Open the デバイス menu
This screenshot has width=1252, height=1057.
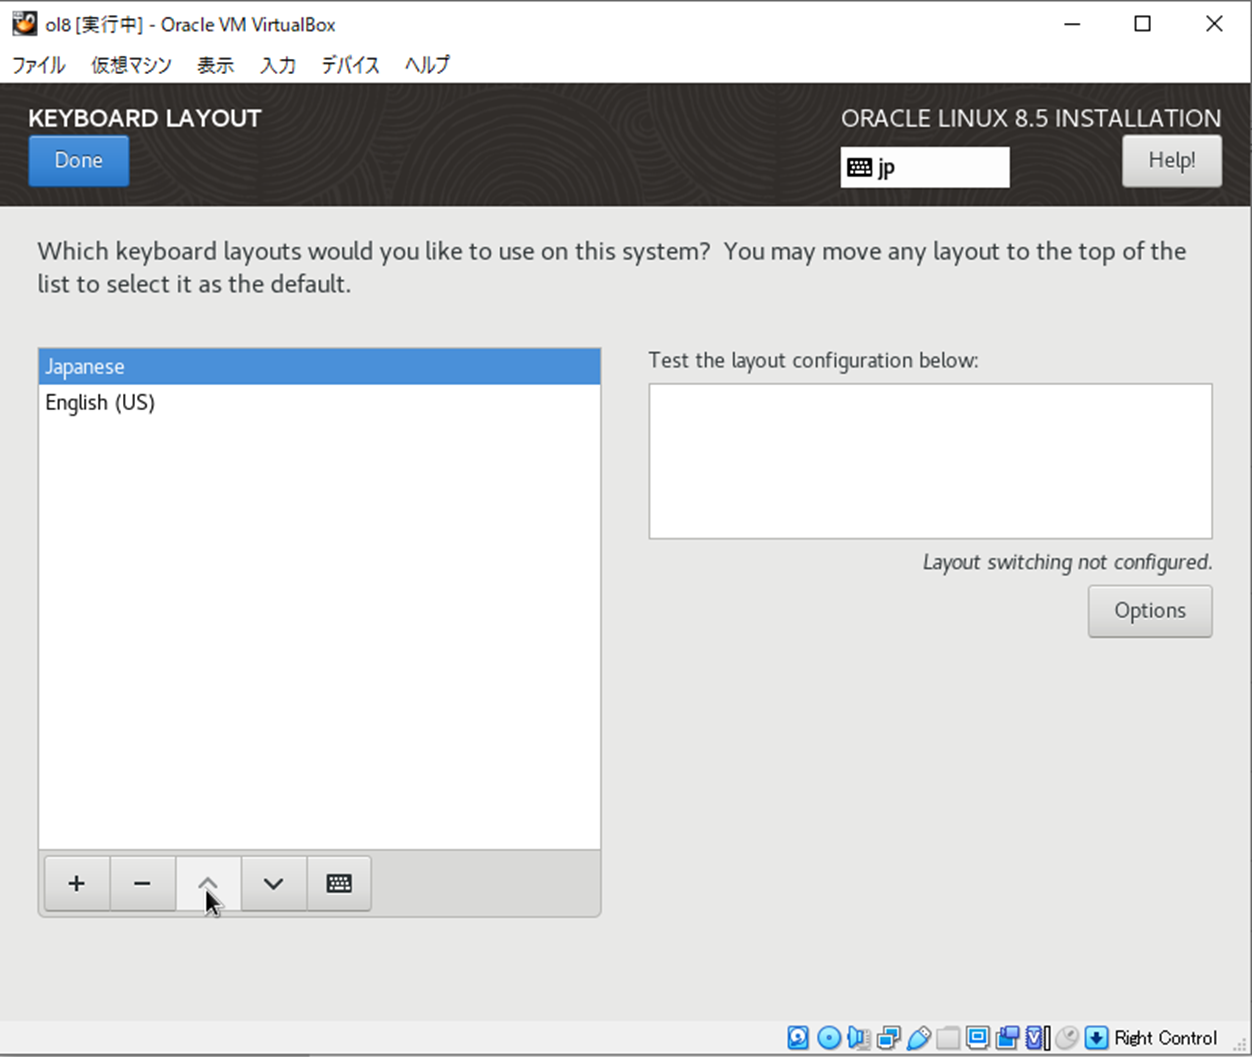pyautogui.click(x=350, y=65)
